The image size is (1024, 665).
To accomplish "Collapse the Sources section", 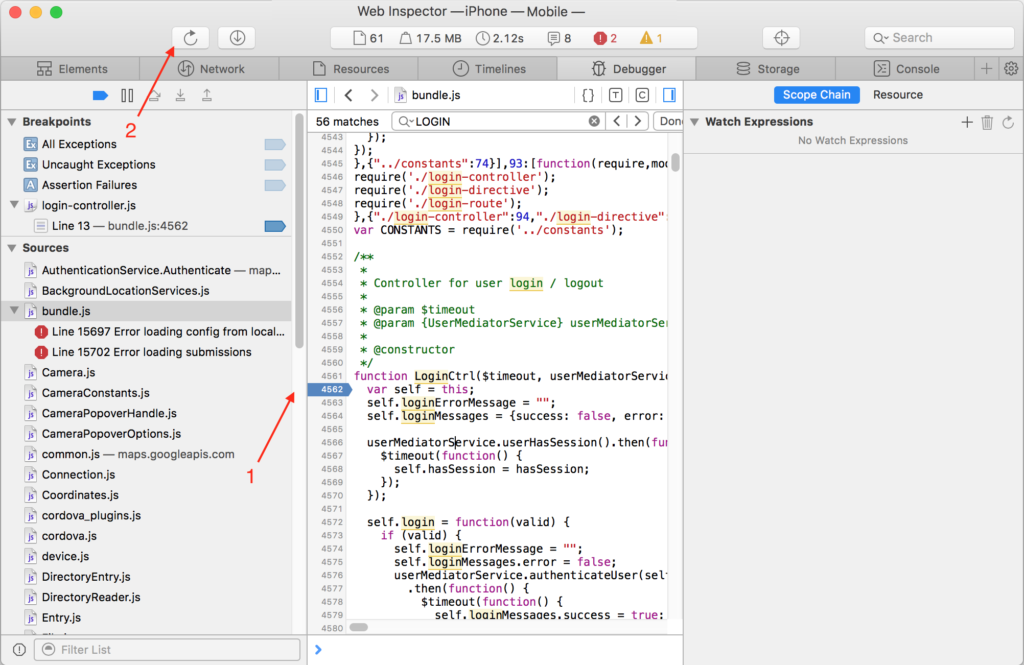I will pyautogui.click(x=12, y=248).
